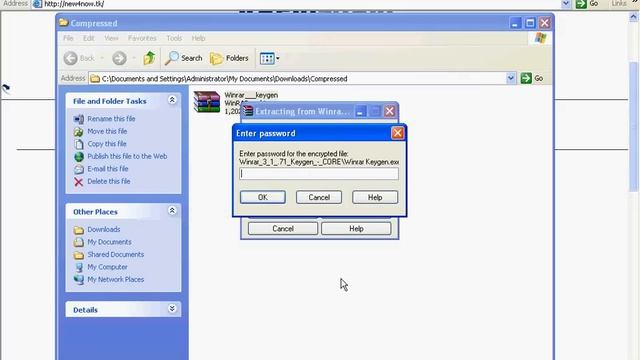This screenshot has width=640, height=360.
Task: Close the Enter password dialog
Action: click(x=397, y=133)
